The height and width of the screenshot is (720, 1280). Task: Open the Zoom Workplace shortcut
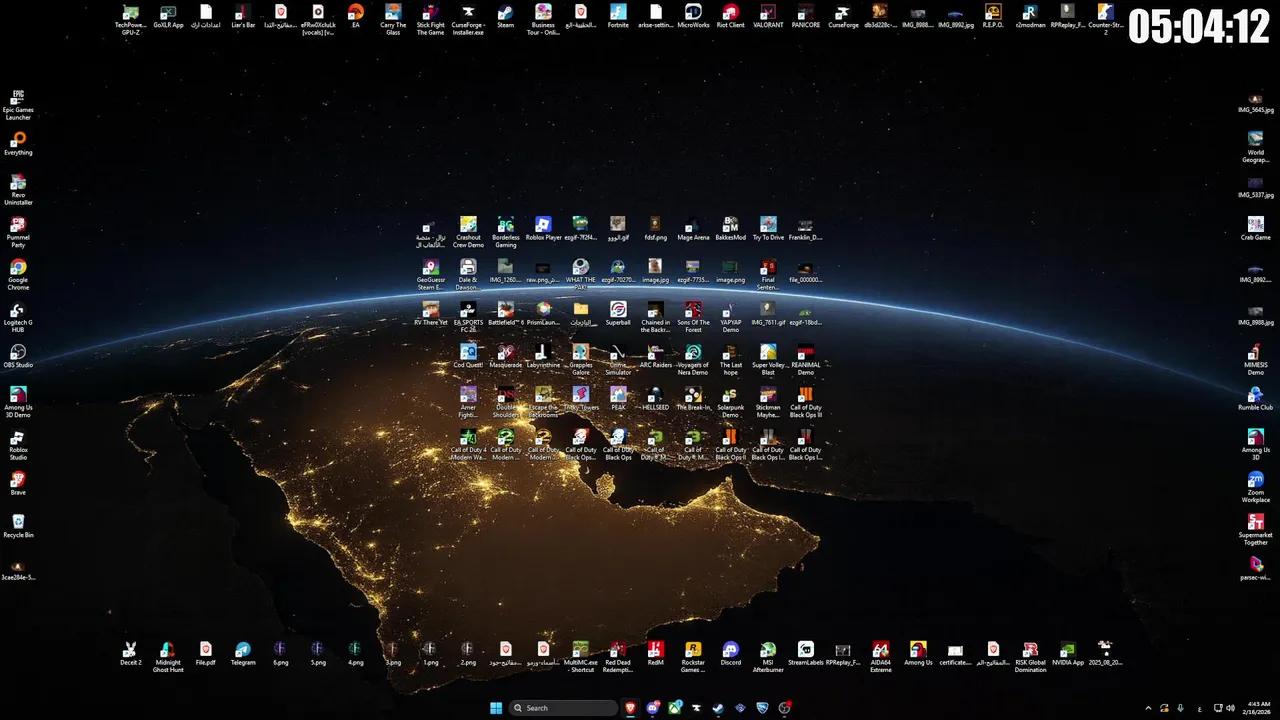coord(1256,487)
